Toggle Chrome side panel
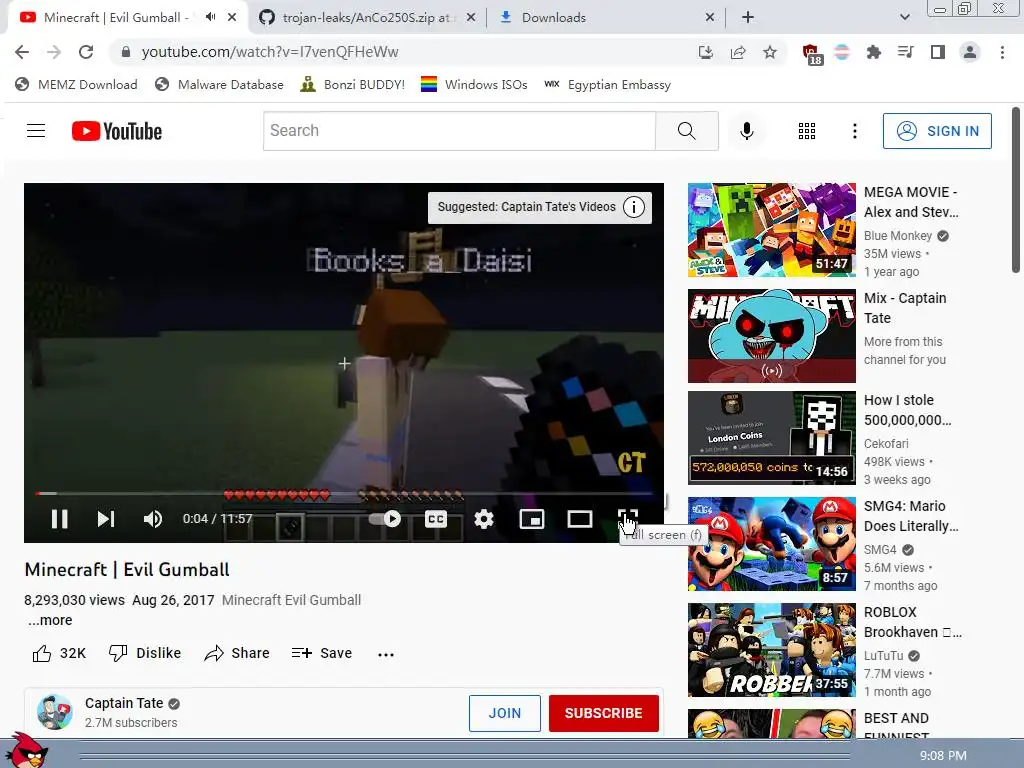The height and width of the screenshot is (768, 1024). [x=938, y=52]
